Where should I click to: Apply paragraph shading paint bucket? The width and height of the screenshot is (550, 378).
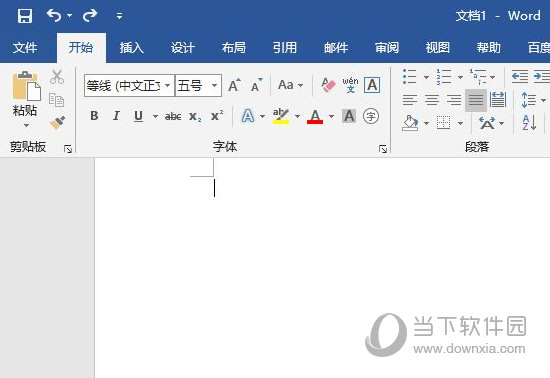[x=410, y=123]
